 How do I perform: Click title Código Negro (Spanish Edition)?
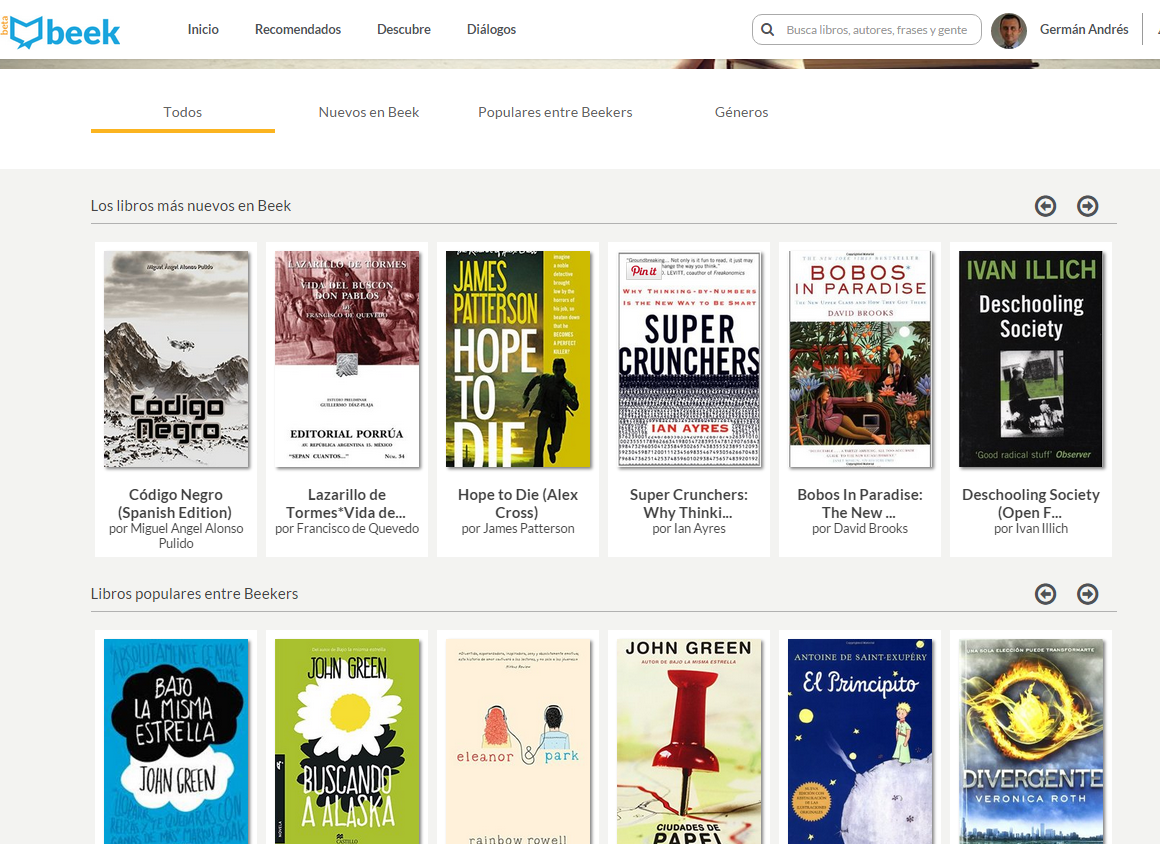coord(175,504)
